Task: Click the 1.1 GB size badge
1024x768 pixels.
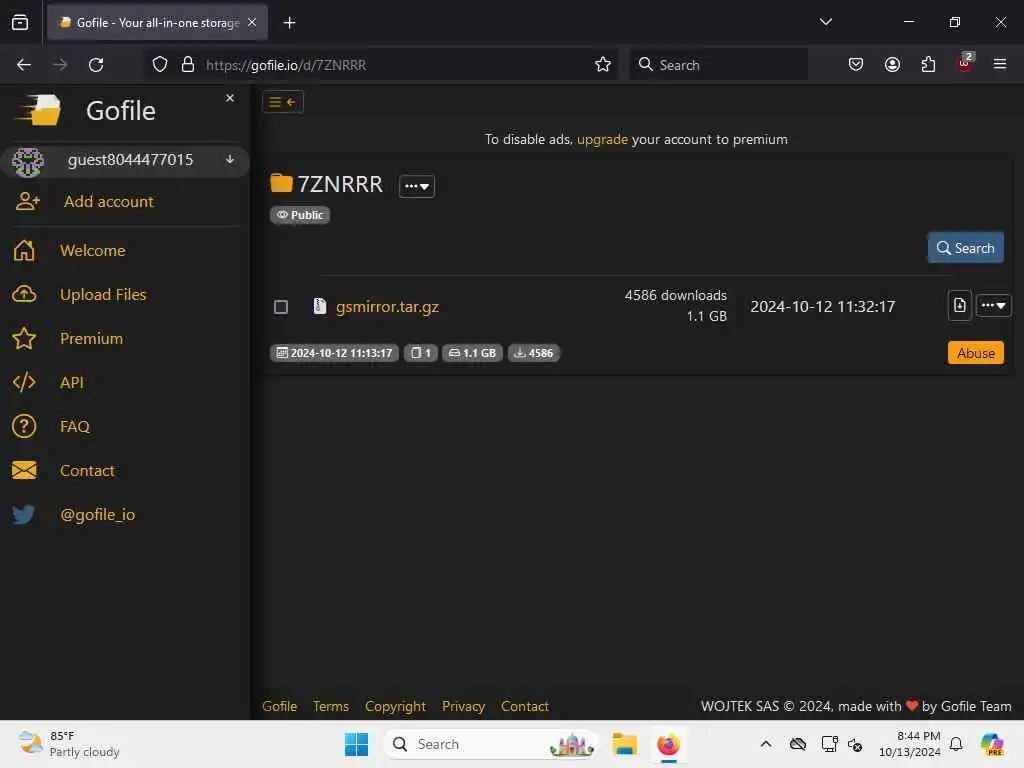Action: [x=472, y=353]
